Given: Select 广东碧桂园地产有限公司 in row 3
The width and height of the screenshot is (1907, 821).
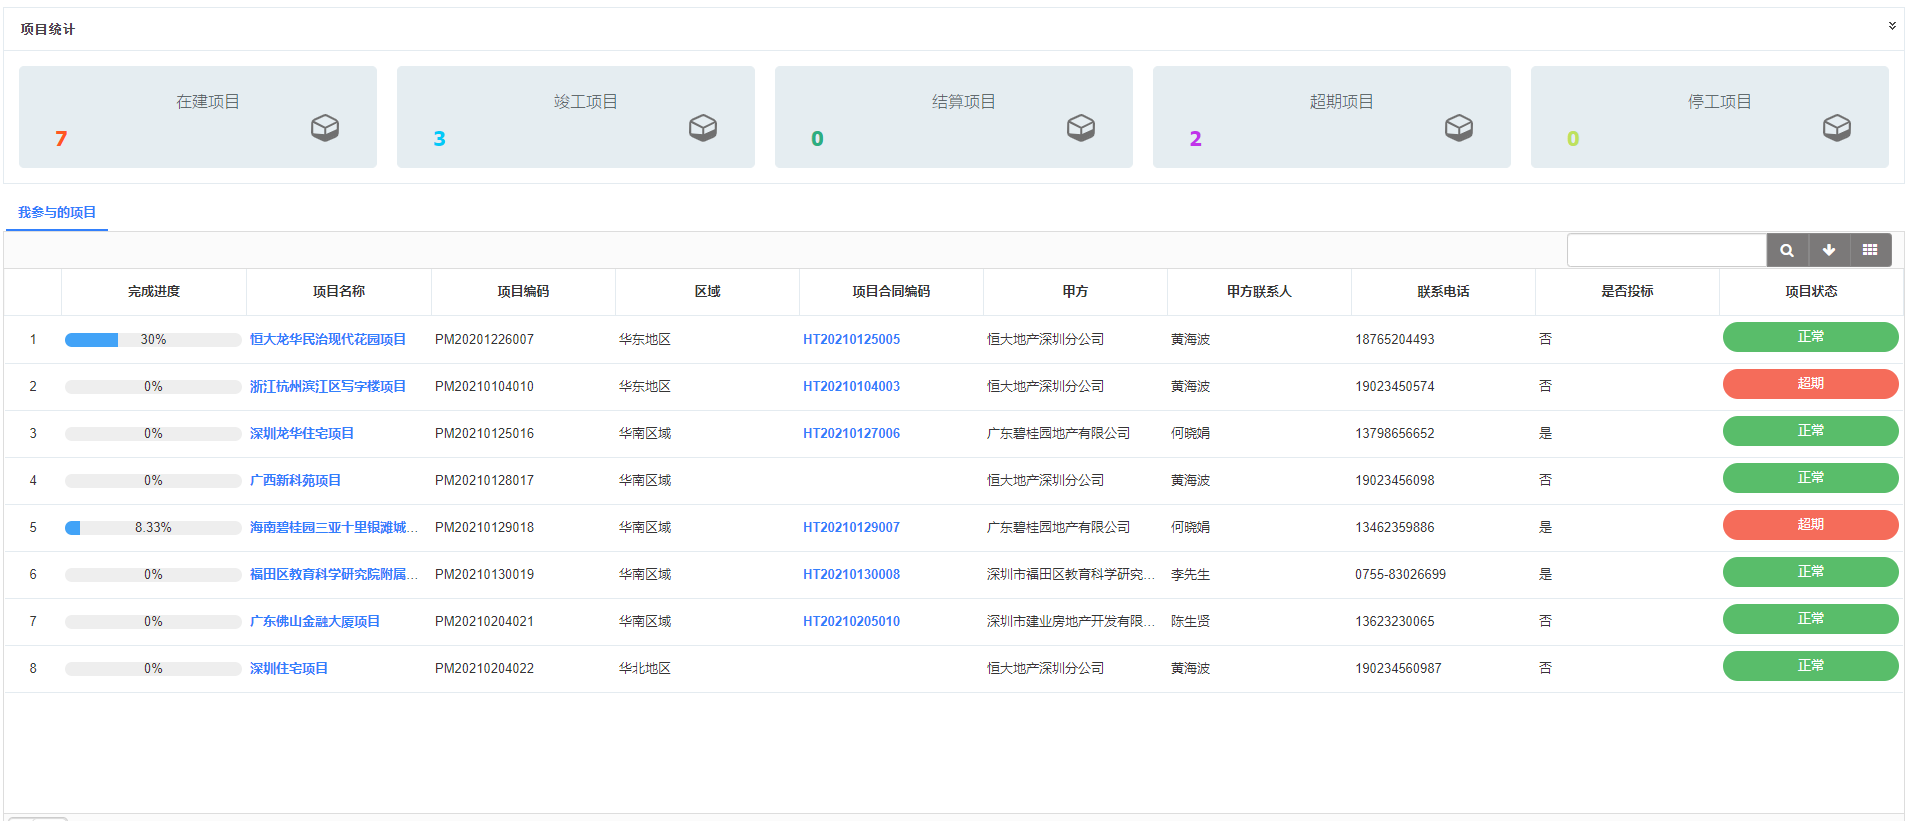Looking at the screenshot, I should pyautogui.click(x=1058, y=433).
